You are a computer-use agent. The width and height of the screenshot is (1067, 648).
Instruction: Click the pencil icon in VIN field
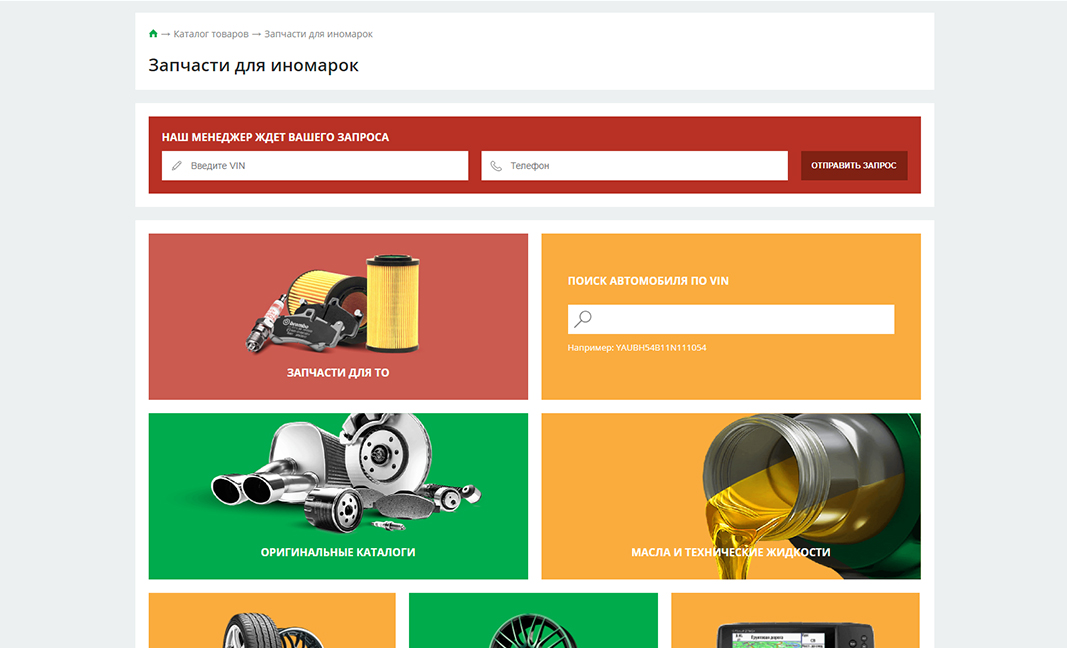point(177,165)
